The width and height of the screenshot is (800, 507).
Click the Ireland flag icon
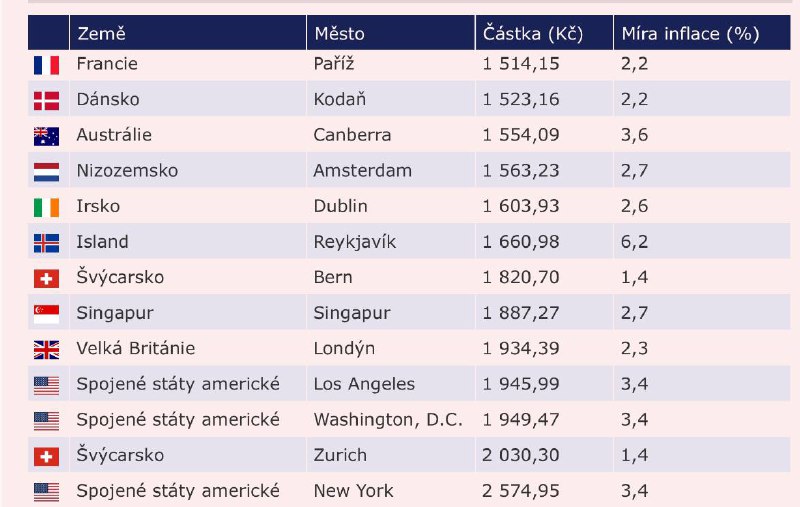[x=46, y=207]
